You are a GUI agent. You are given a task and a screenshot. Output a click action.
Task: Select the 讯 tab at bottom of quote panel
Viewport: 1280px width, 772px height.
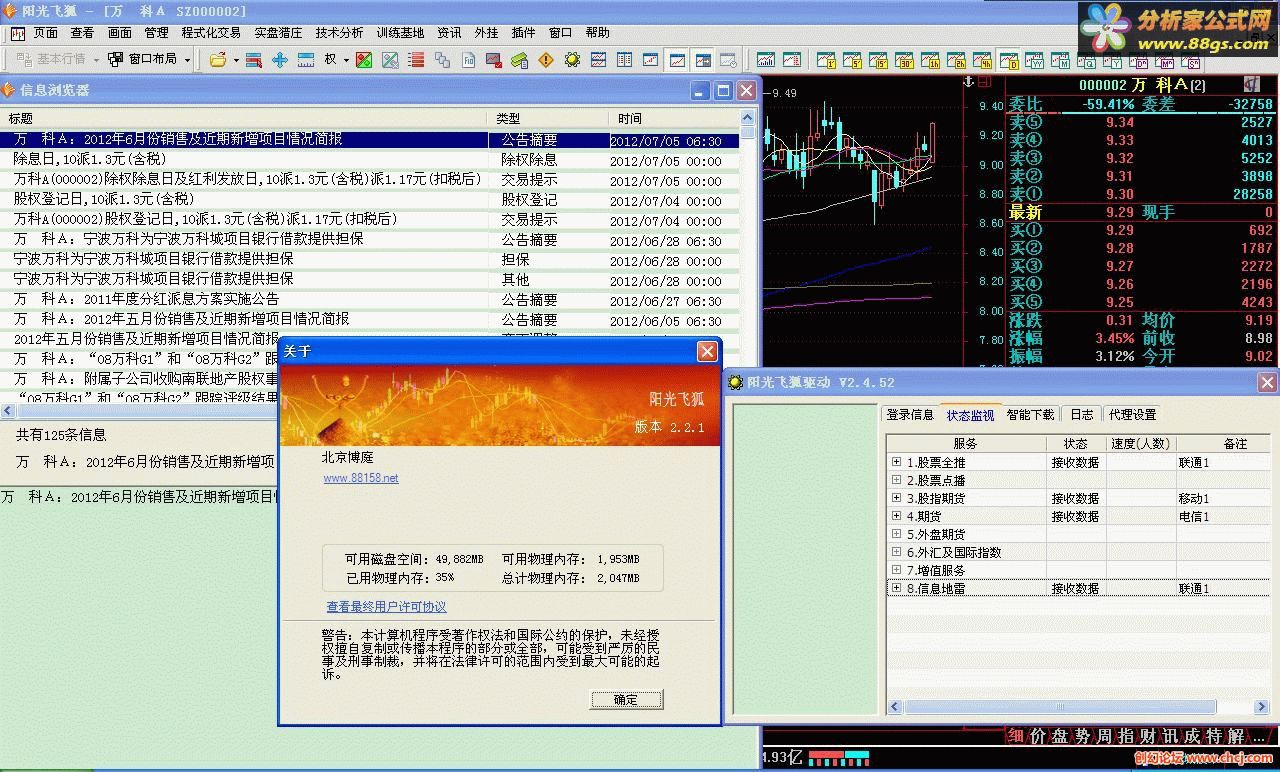point(1169,736)
